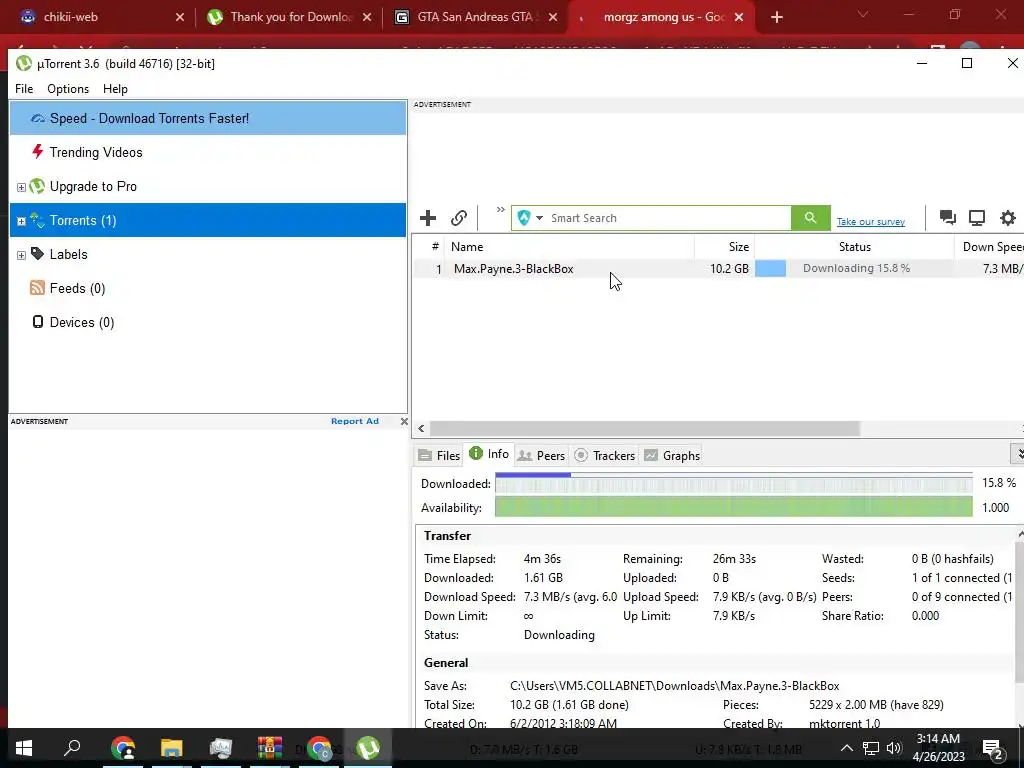Viewport: 1024px width, 768px height.
Task: Close the sidebar advertisement
Action: pyautogui.click(x=404, y=421)
